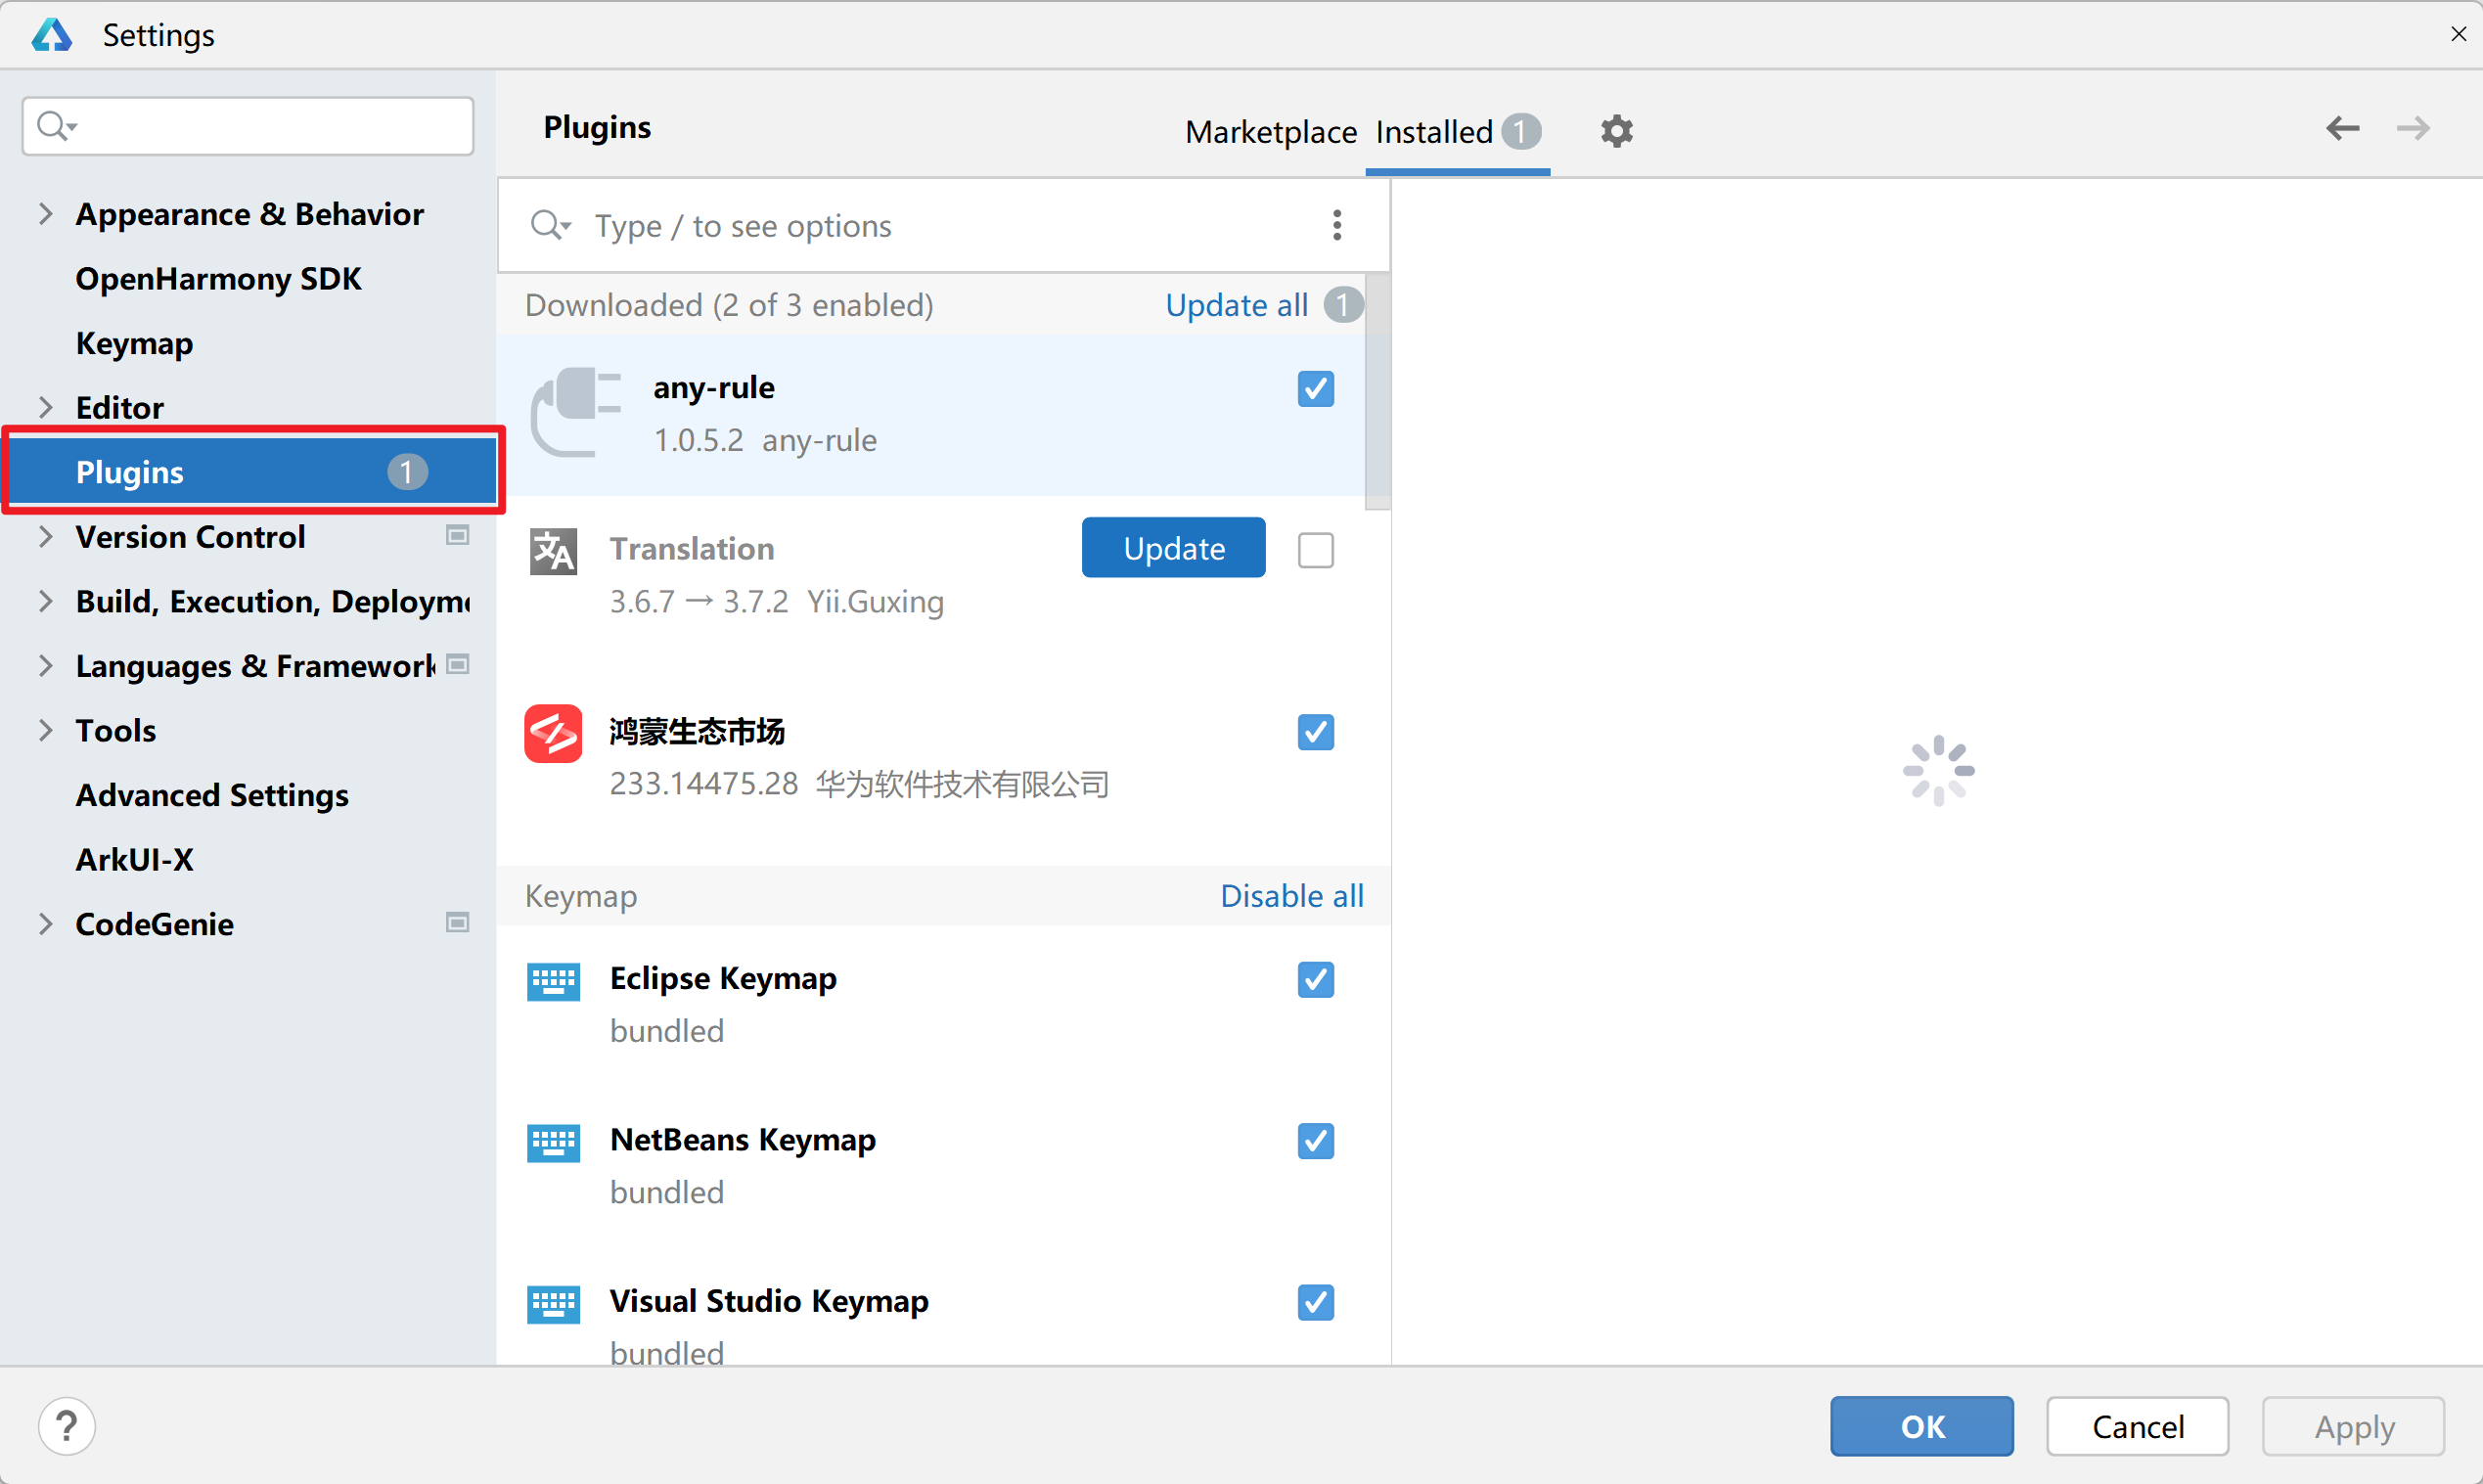The height and width of the screenshot is (1484, 2483).
Task: Uncheck the NetBeans Keymap checkbox
Action: pos(1315,1141)
